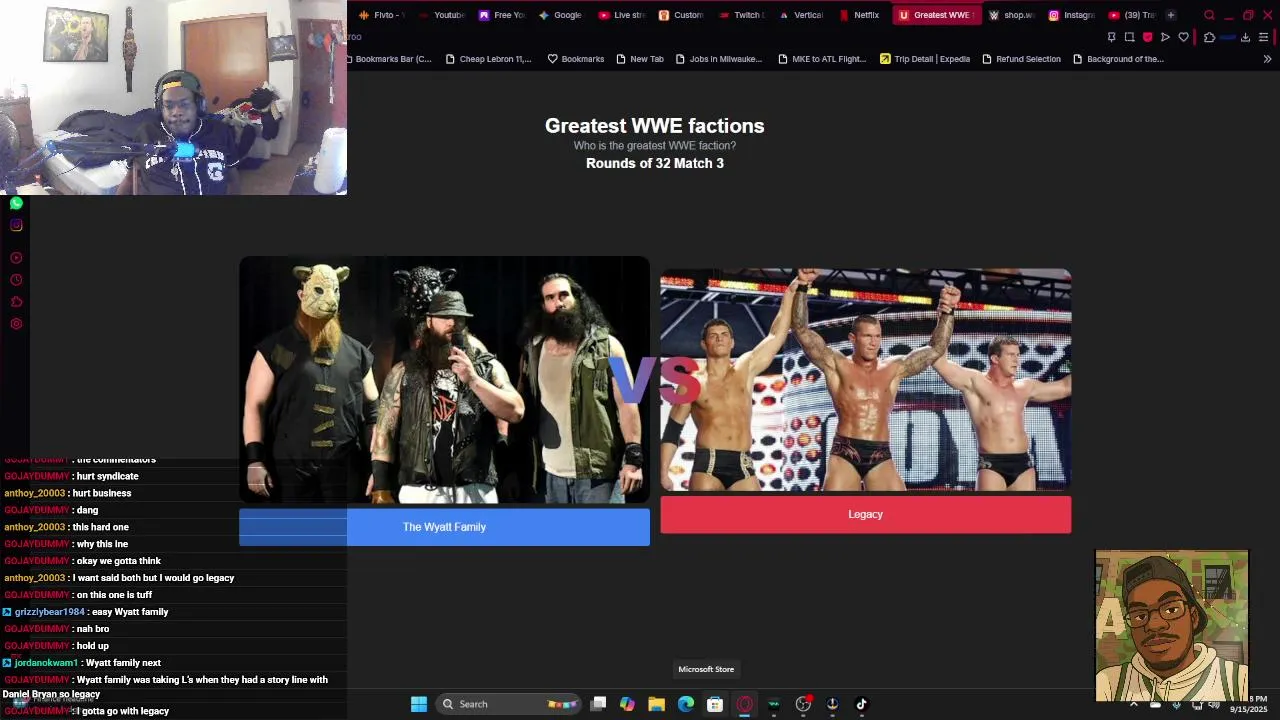The image size is (1280, 720).
Task: Click the red ad blocker shield icon
Action: point(1147,37)
